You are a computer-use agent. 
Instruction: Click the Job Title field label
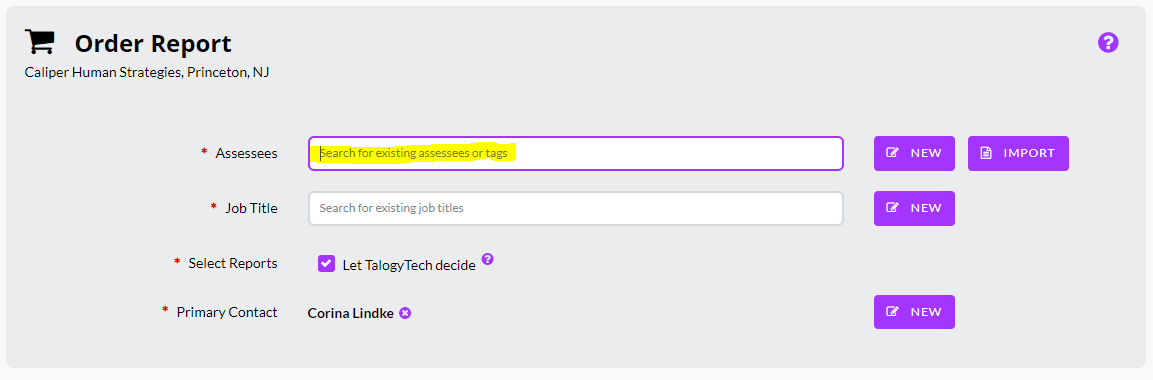click(251, 209)
